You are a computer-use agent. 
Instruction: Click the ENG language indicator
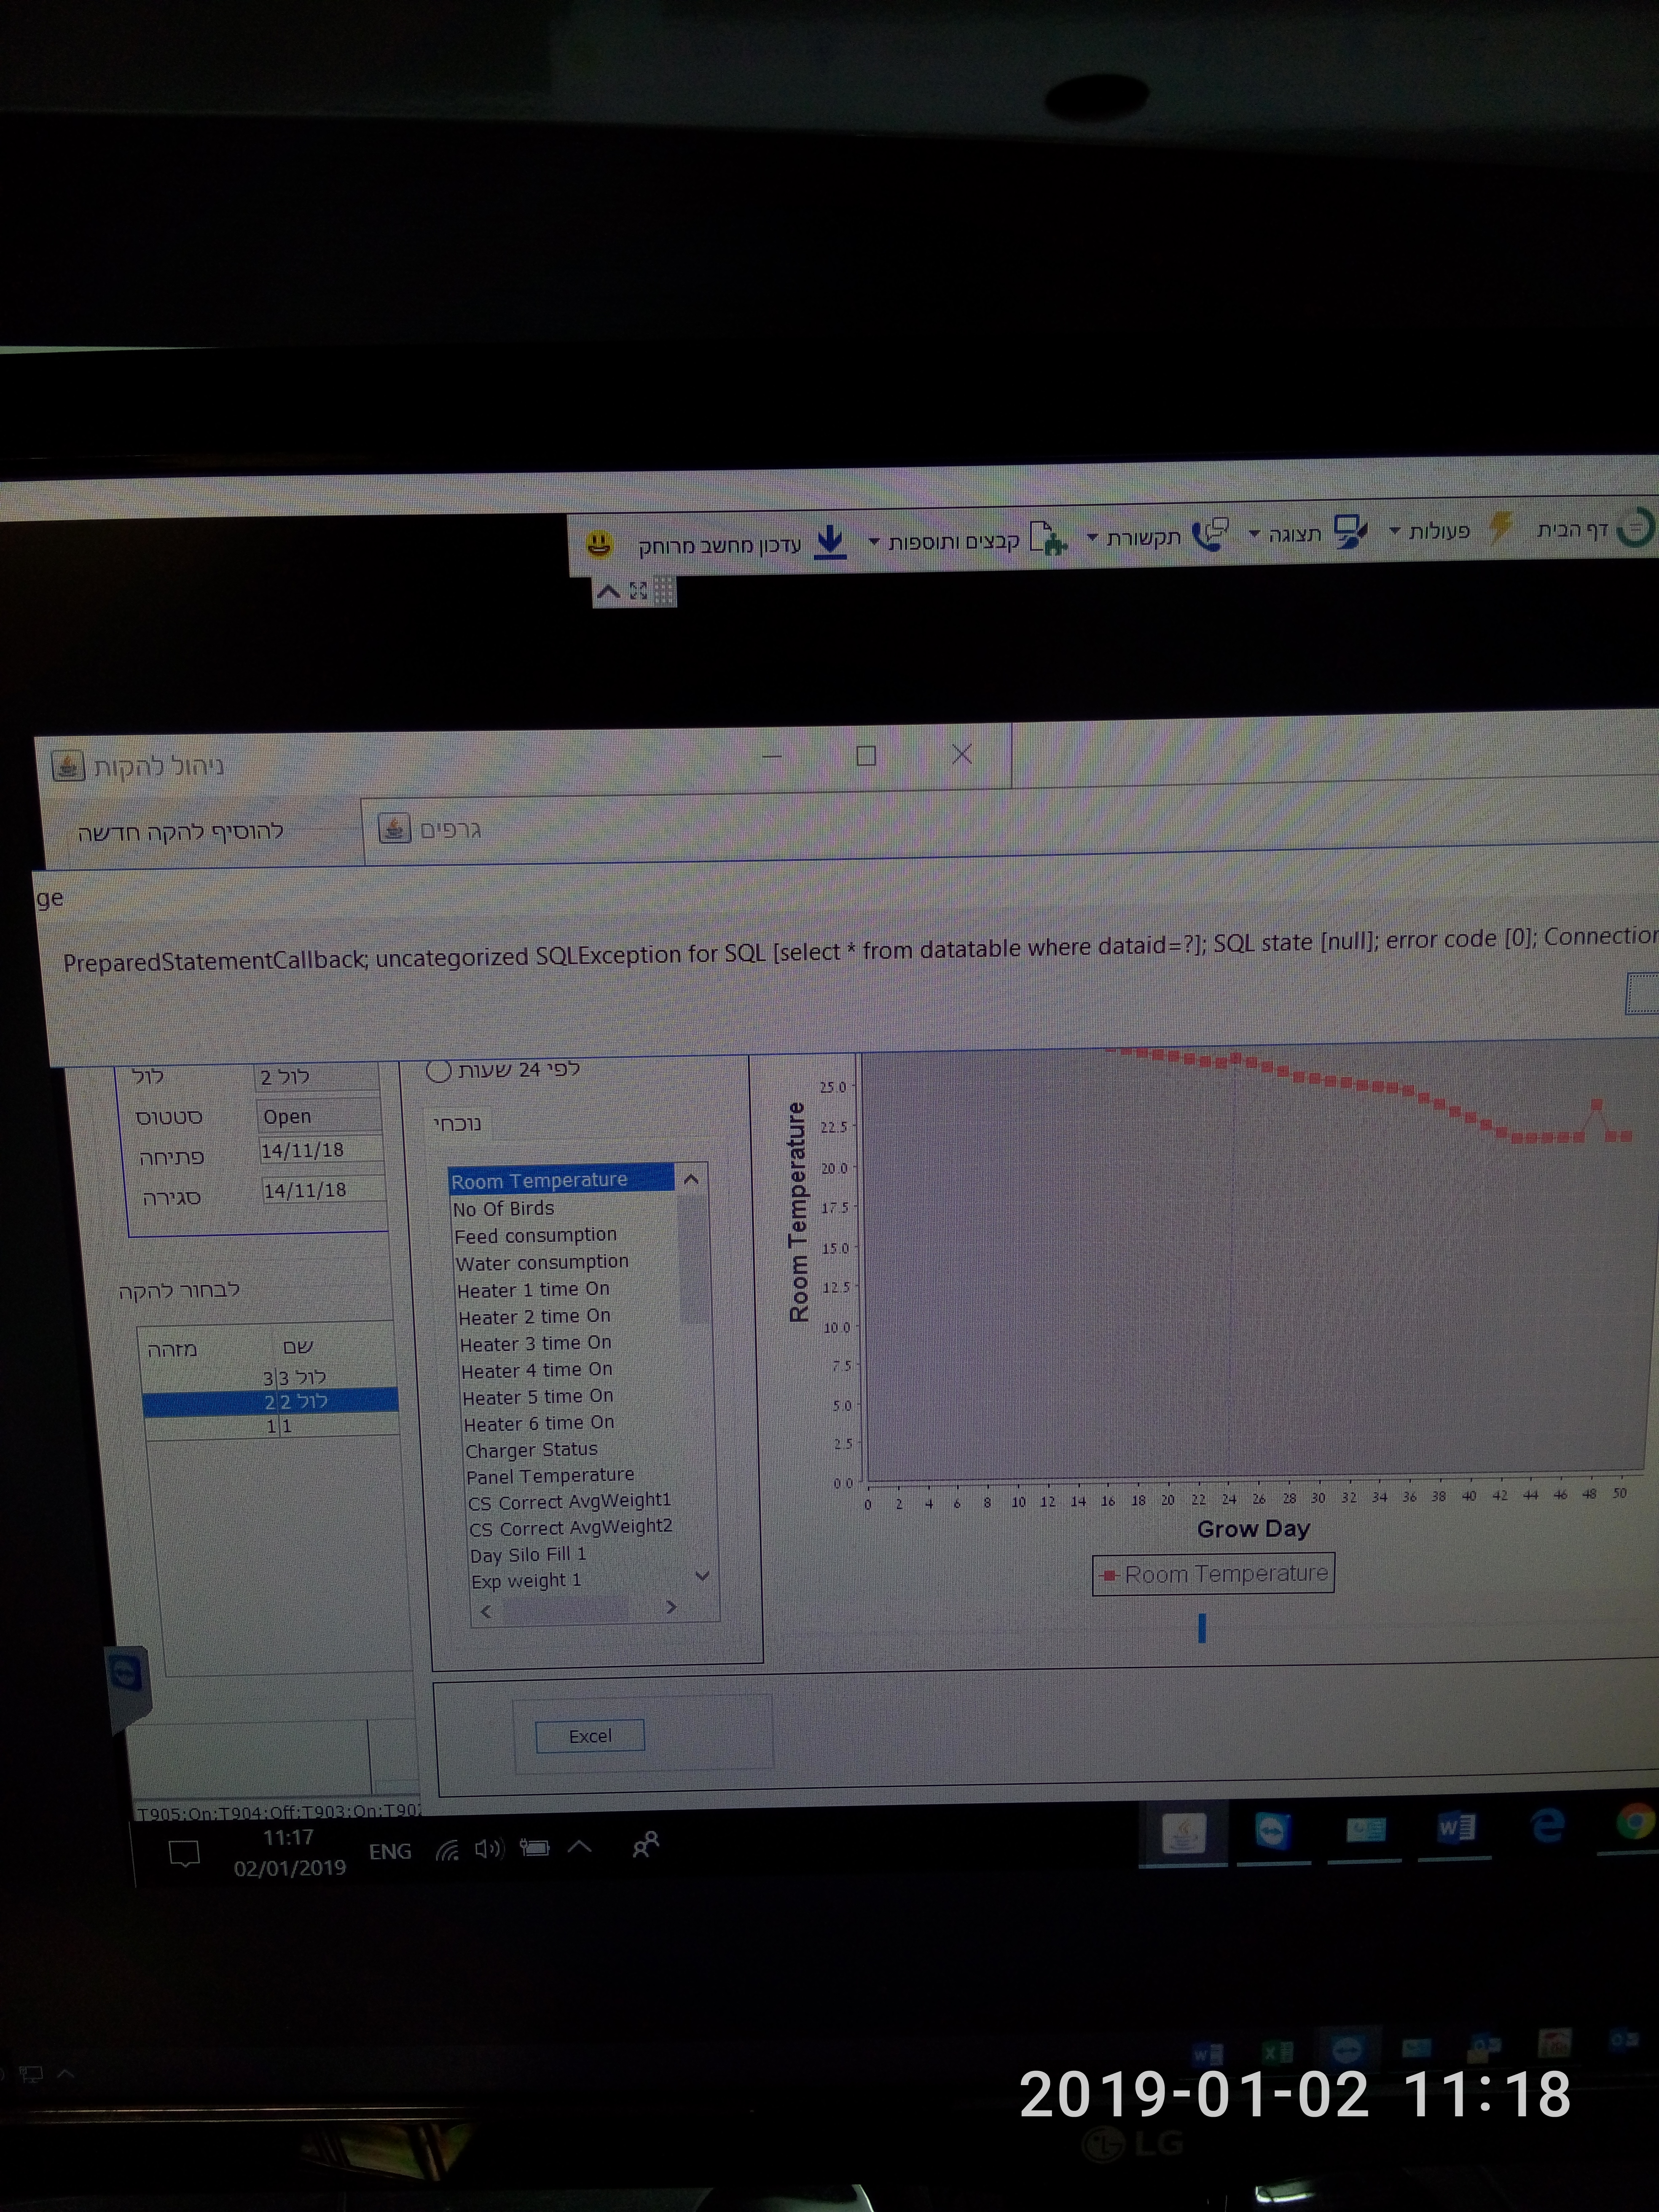(390, 1852)
